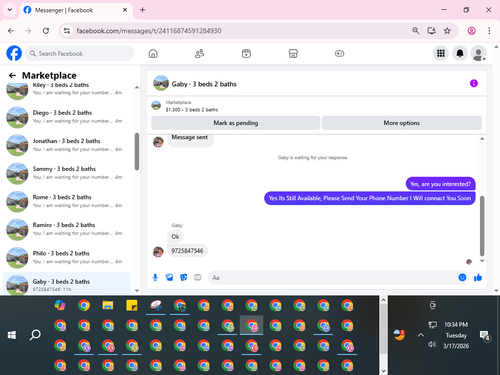Open the emoji picker in message box
Image resolution: width=500 pixels, height=375 pixels.
tap(462, 277)
